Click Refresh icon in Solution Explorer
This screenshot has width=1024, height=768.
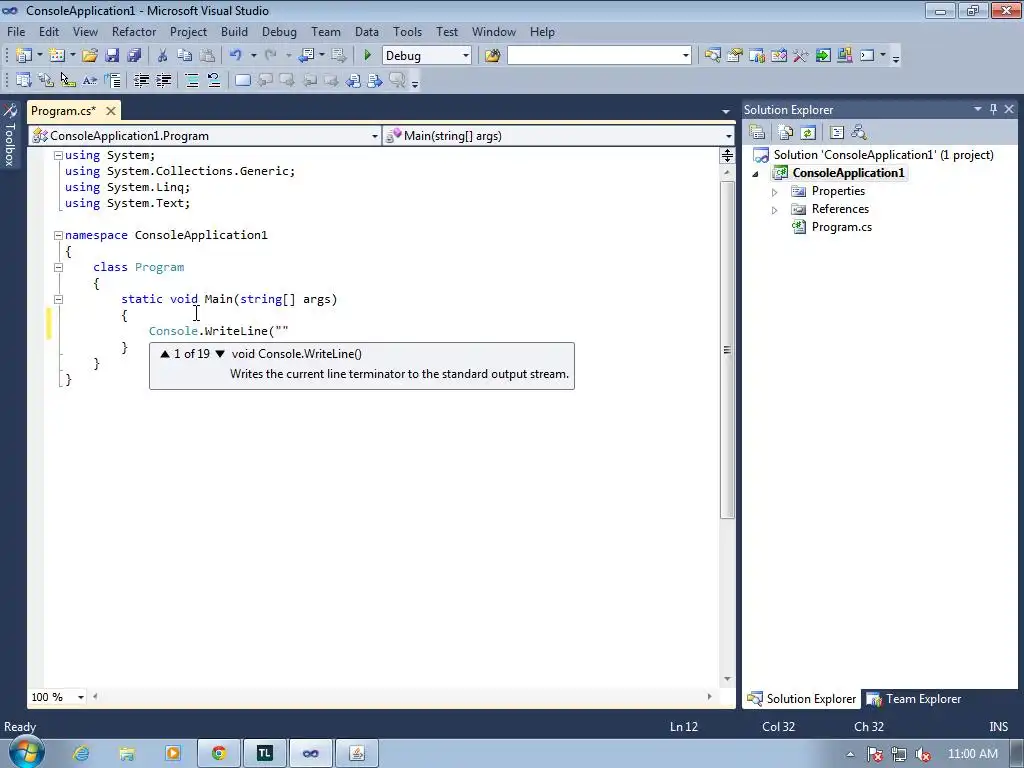tap(808, 133)
